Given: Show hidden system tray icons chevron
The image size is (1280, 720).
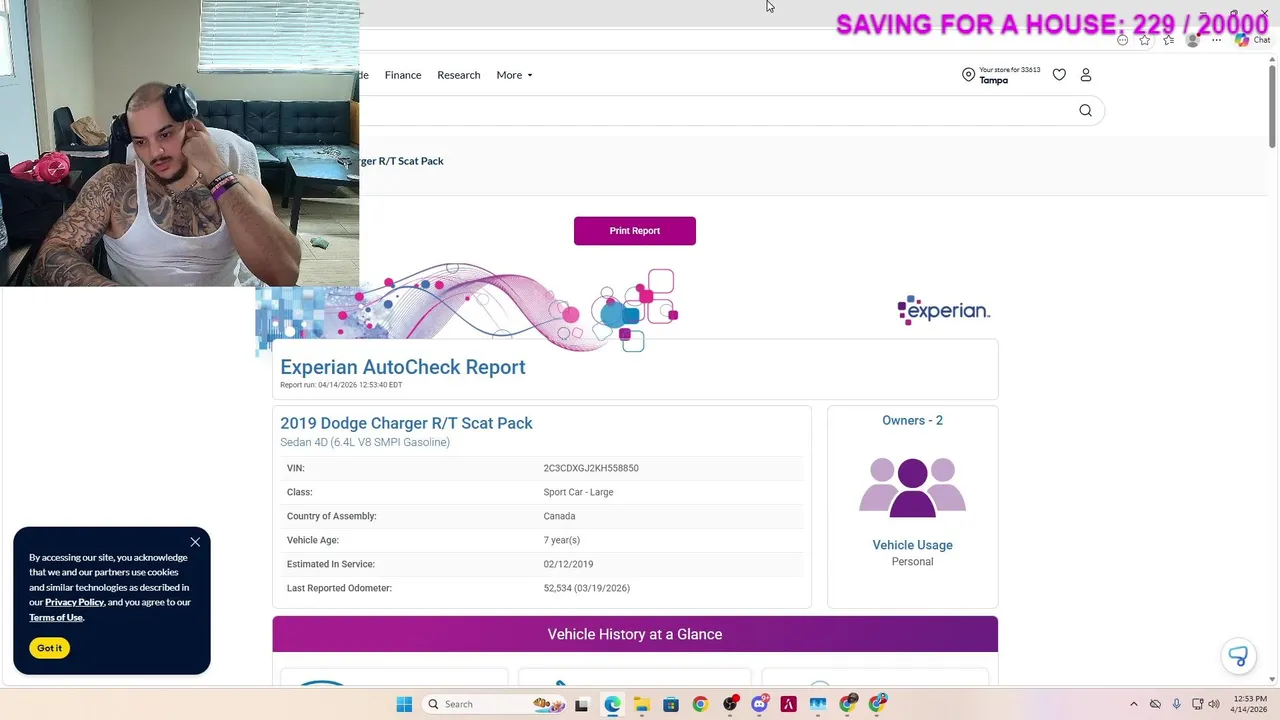Looking at the screenshot, I should pyautogui.click(x=1133, y=704).
